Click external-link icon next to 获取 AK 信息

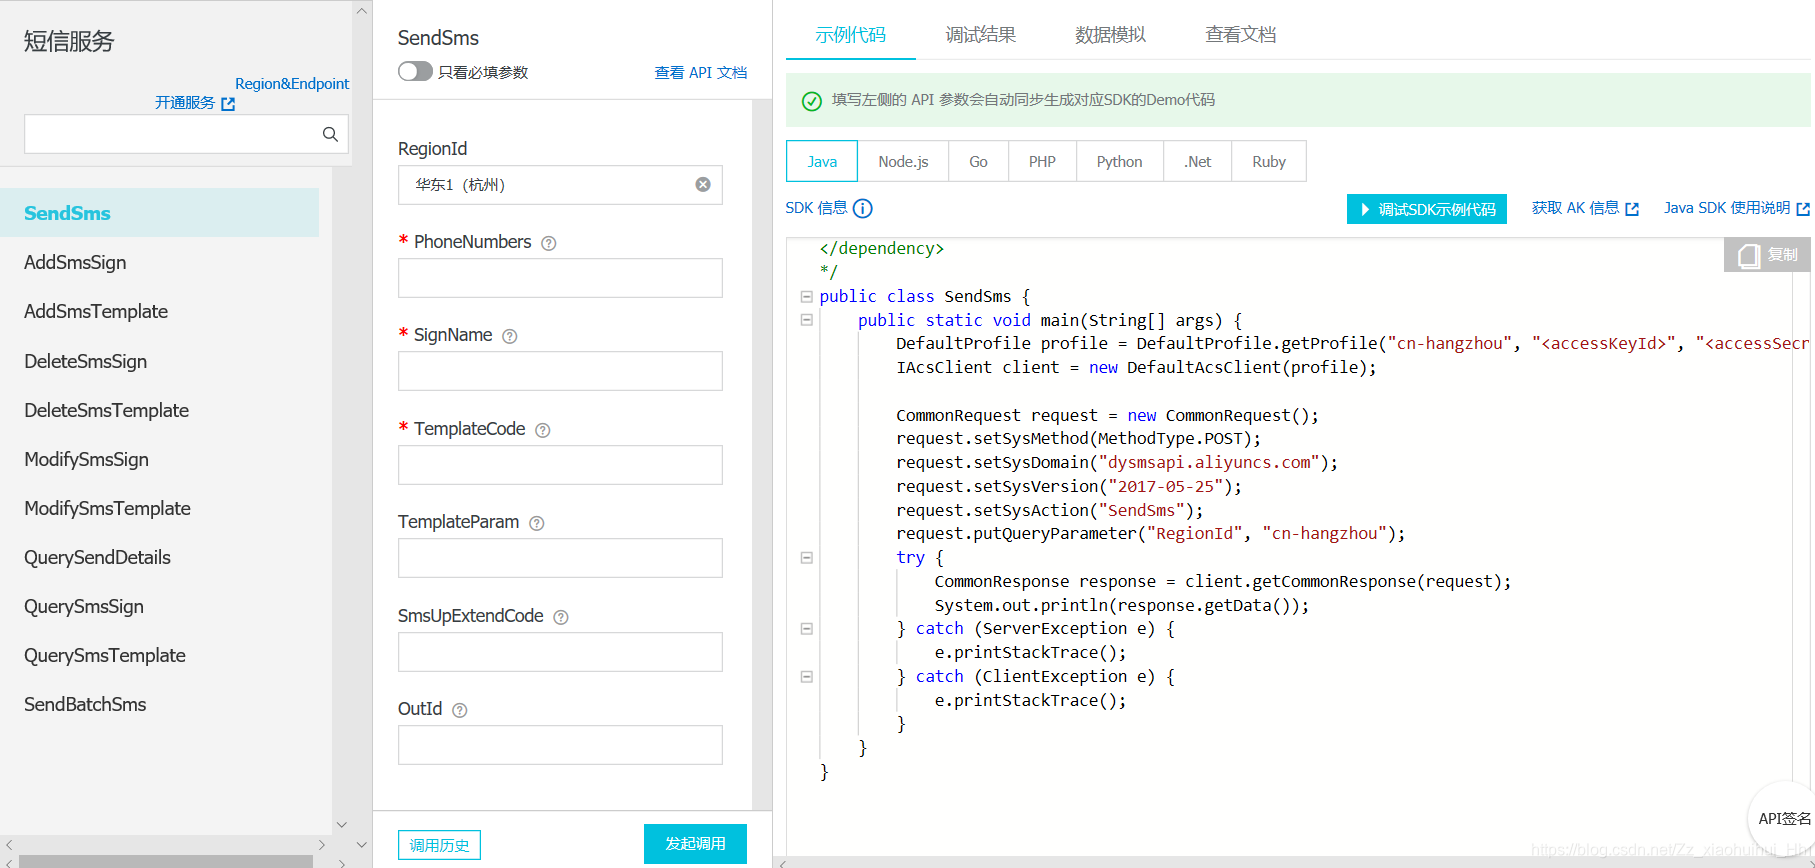1632,209
